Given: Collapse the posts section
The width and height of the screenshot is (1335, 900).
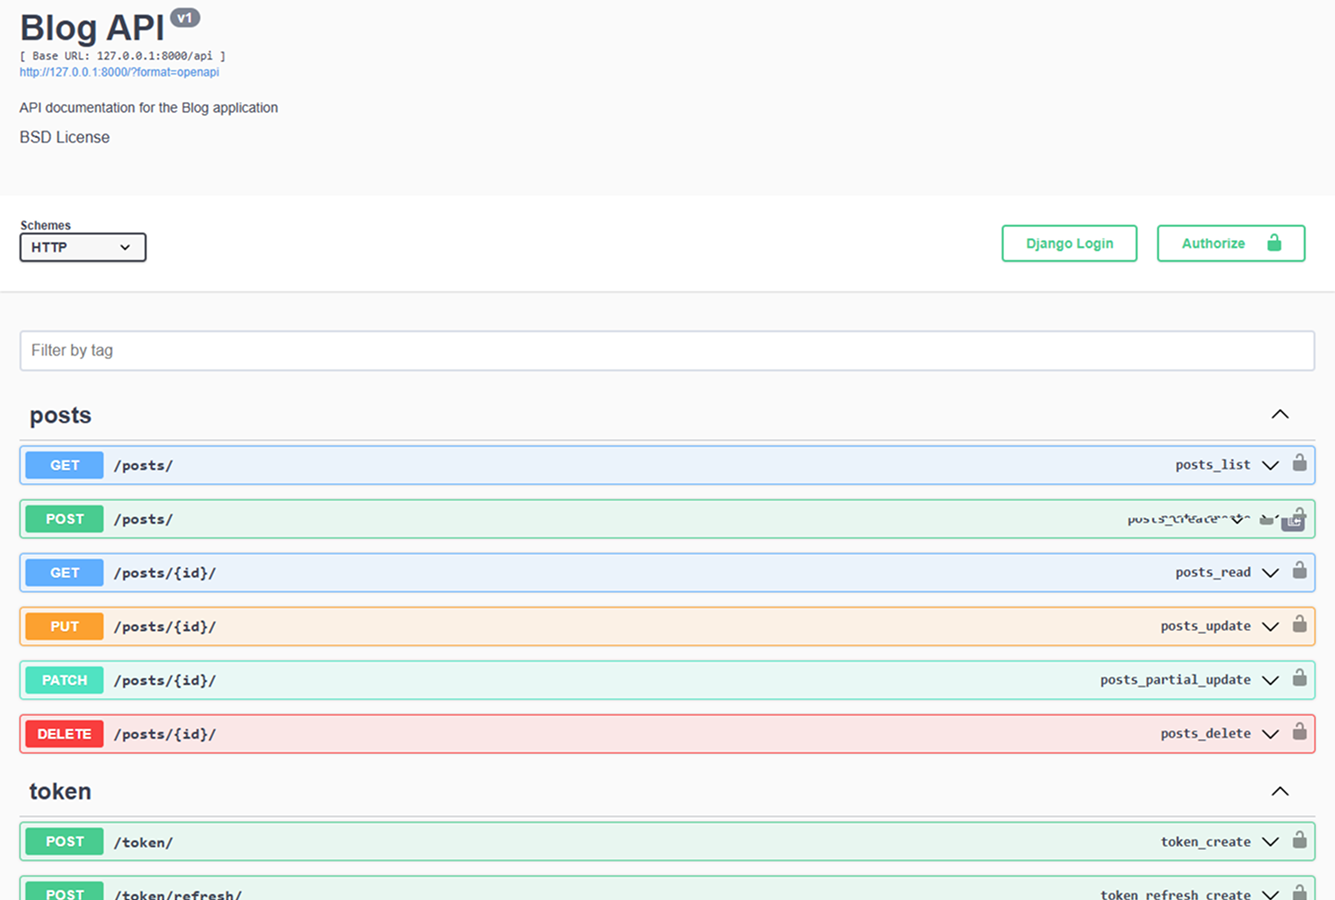Looking at the screenshot, I should [x=1279, y=414].
